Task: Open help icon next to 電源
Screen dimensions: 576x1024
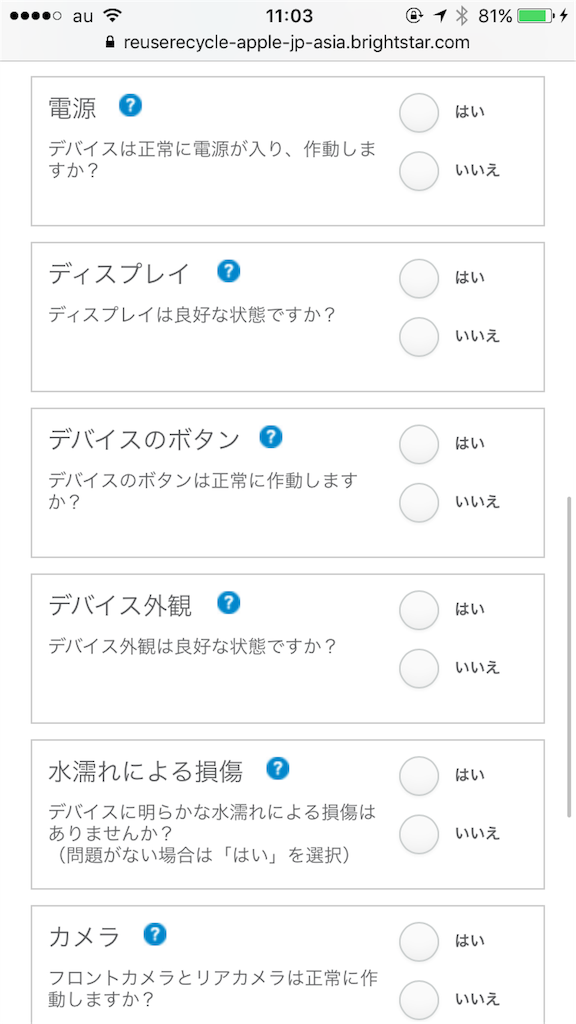Action: pos(131,105)
